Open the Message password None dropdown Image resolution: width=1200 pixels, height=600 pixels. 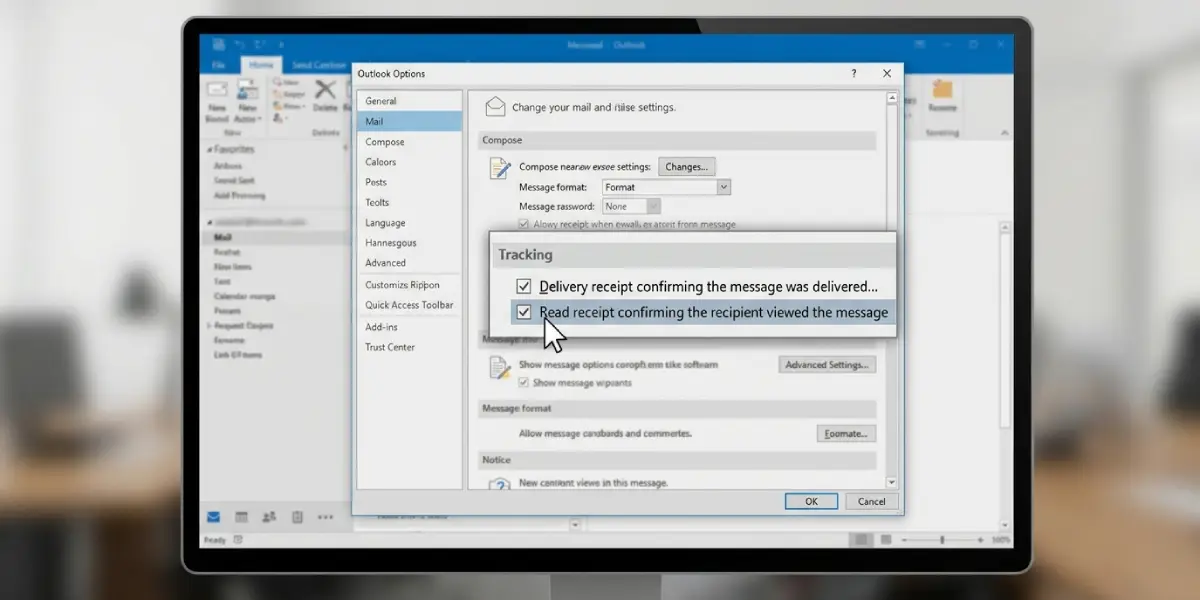[631, 206]
